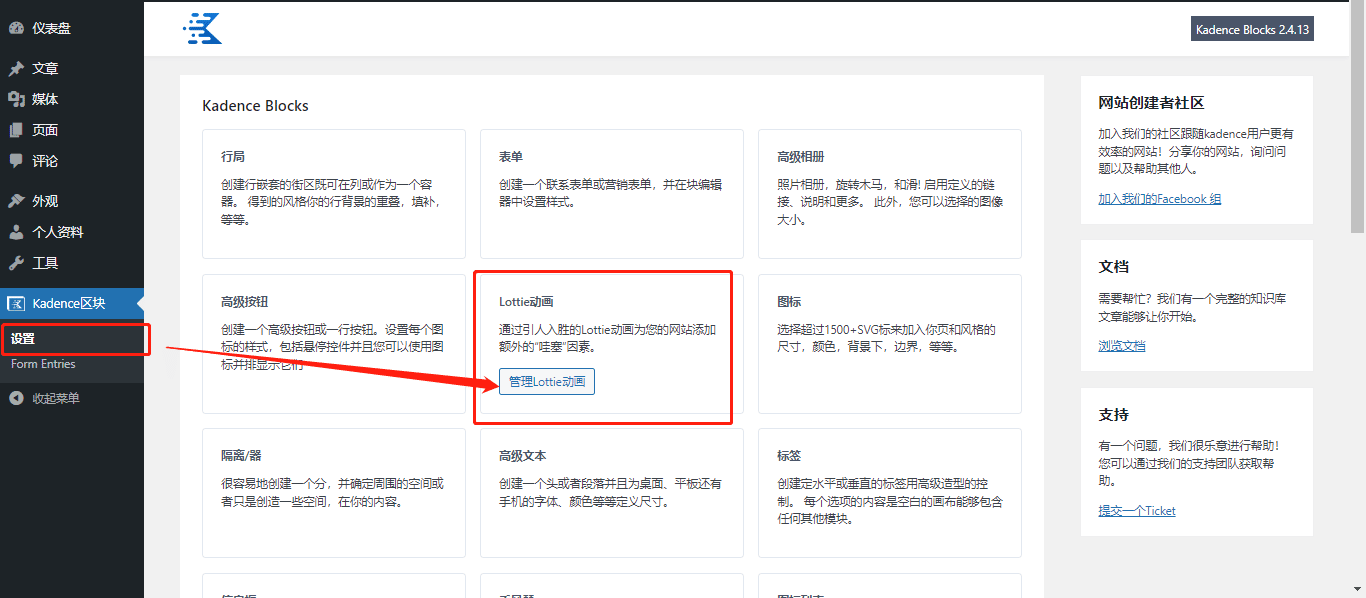This screenshot has height=598, width=1366.
Task: Click the Kadence Blocks section heading
Action: pyautogui.click(x=255, y=105)
